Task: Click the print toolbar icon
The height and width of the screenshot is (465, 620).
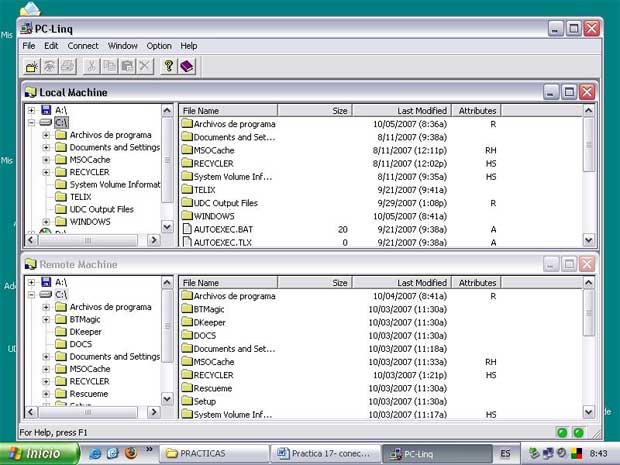Action: pyautogui.click(x=68, y=66)
